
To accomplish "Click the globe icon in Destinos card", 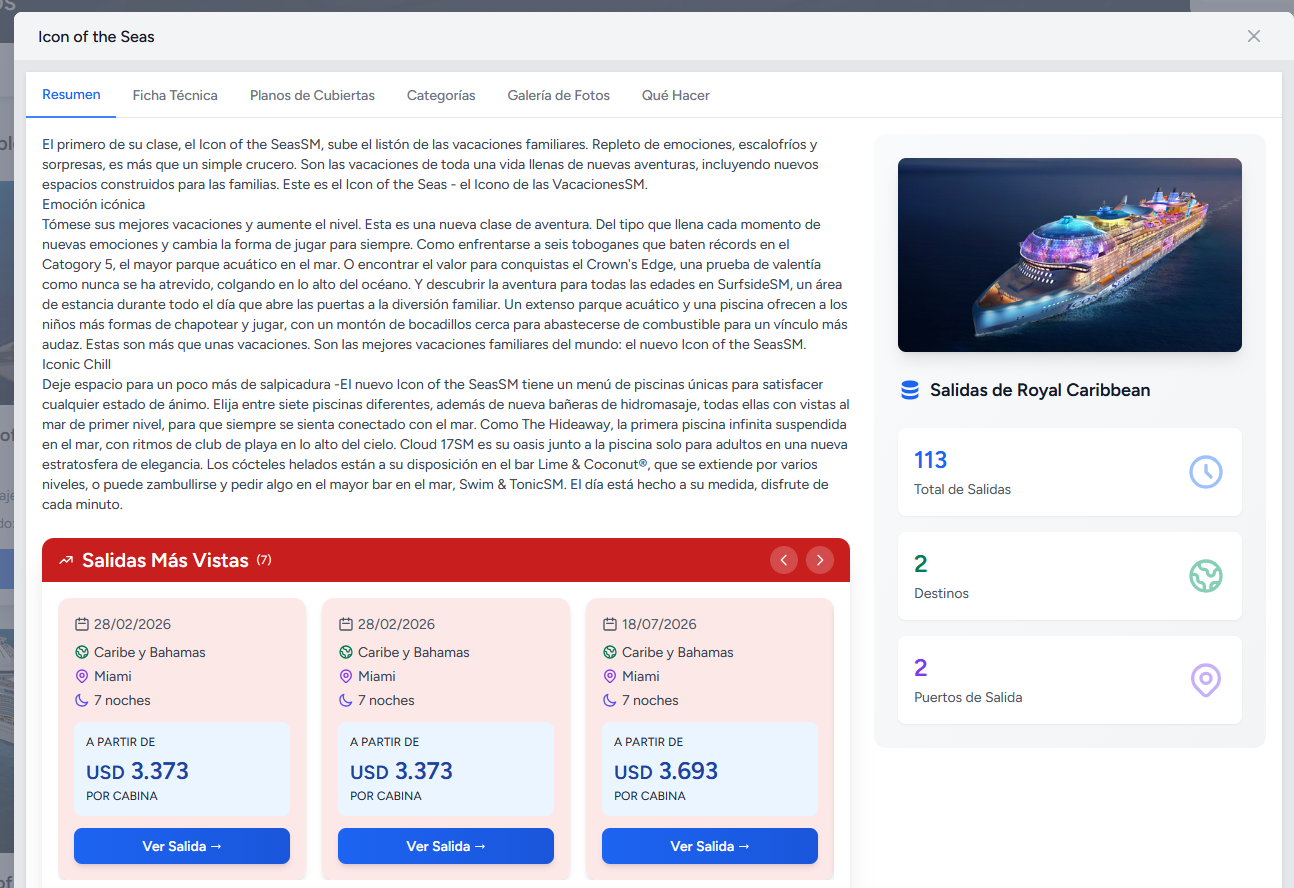I will (x=1205, y=576).
